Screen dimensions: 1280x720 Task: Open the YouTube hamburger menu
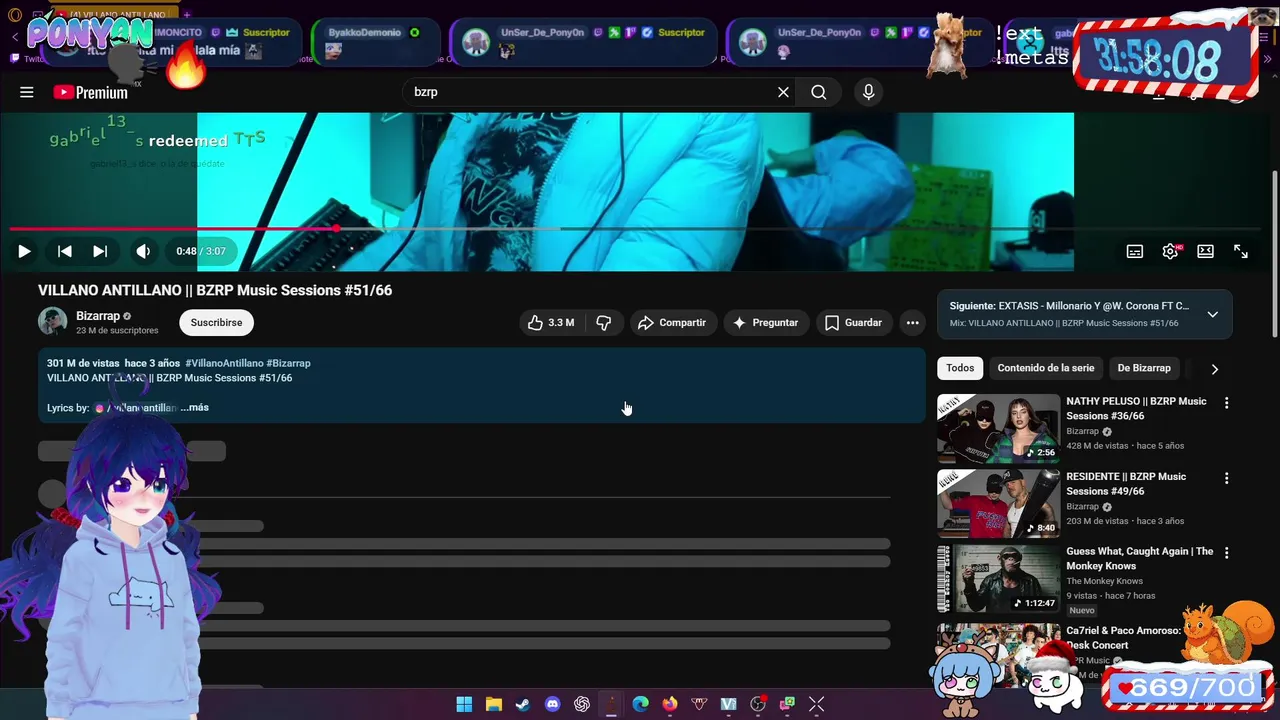click(x=27, y=92)
